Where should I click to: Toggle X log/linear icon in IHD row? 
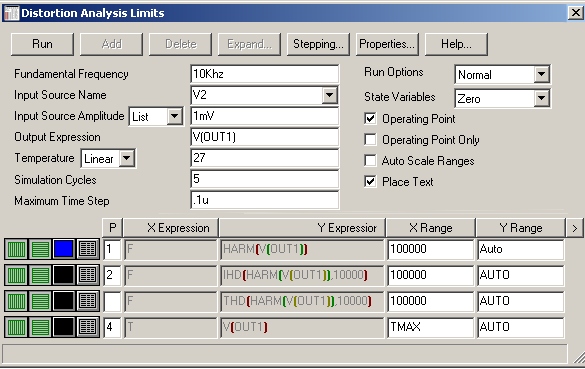coord(16,275)
